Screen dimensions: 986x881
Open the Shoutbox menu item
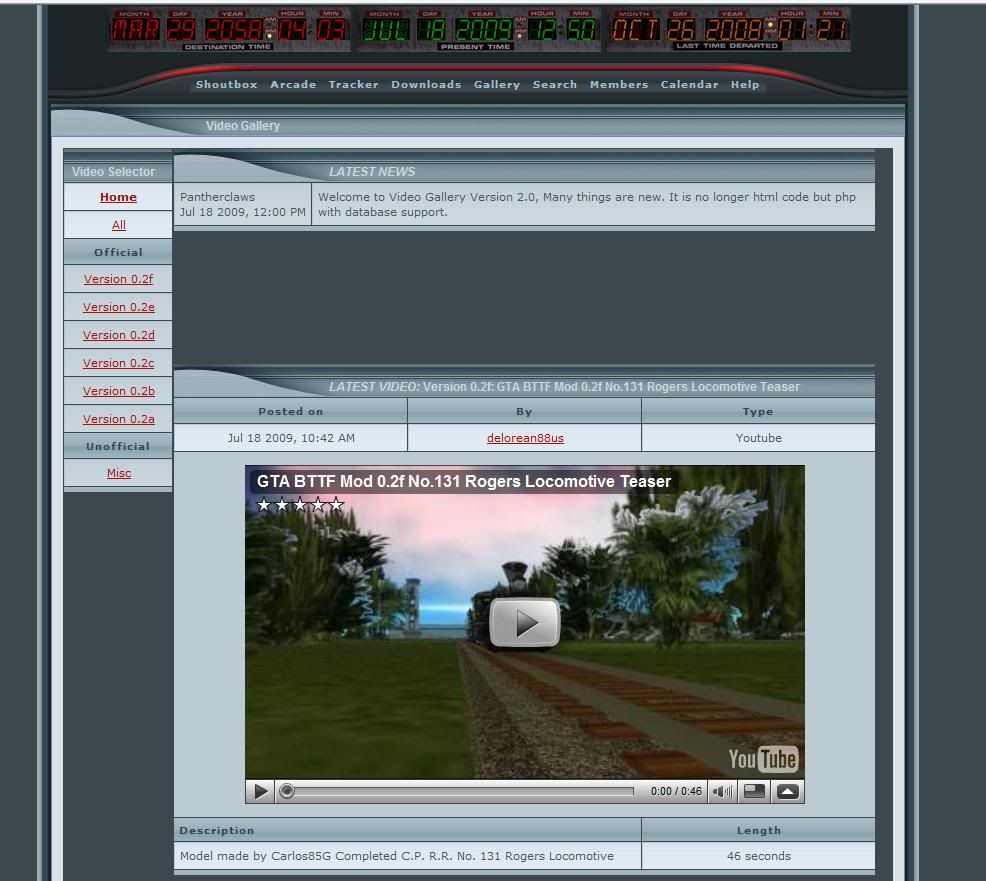coord(226,84)
